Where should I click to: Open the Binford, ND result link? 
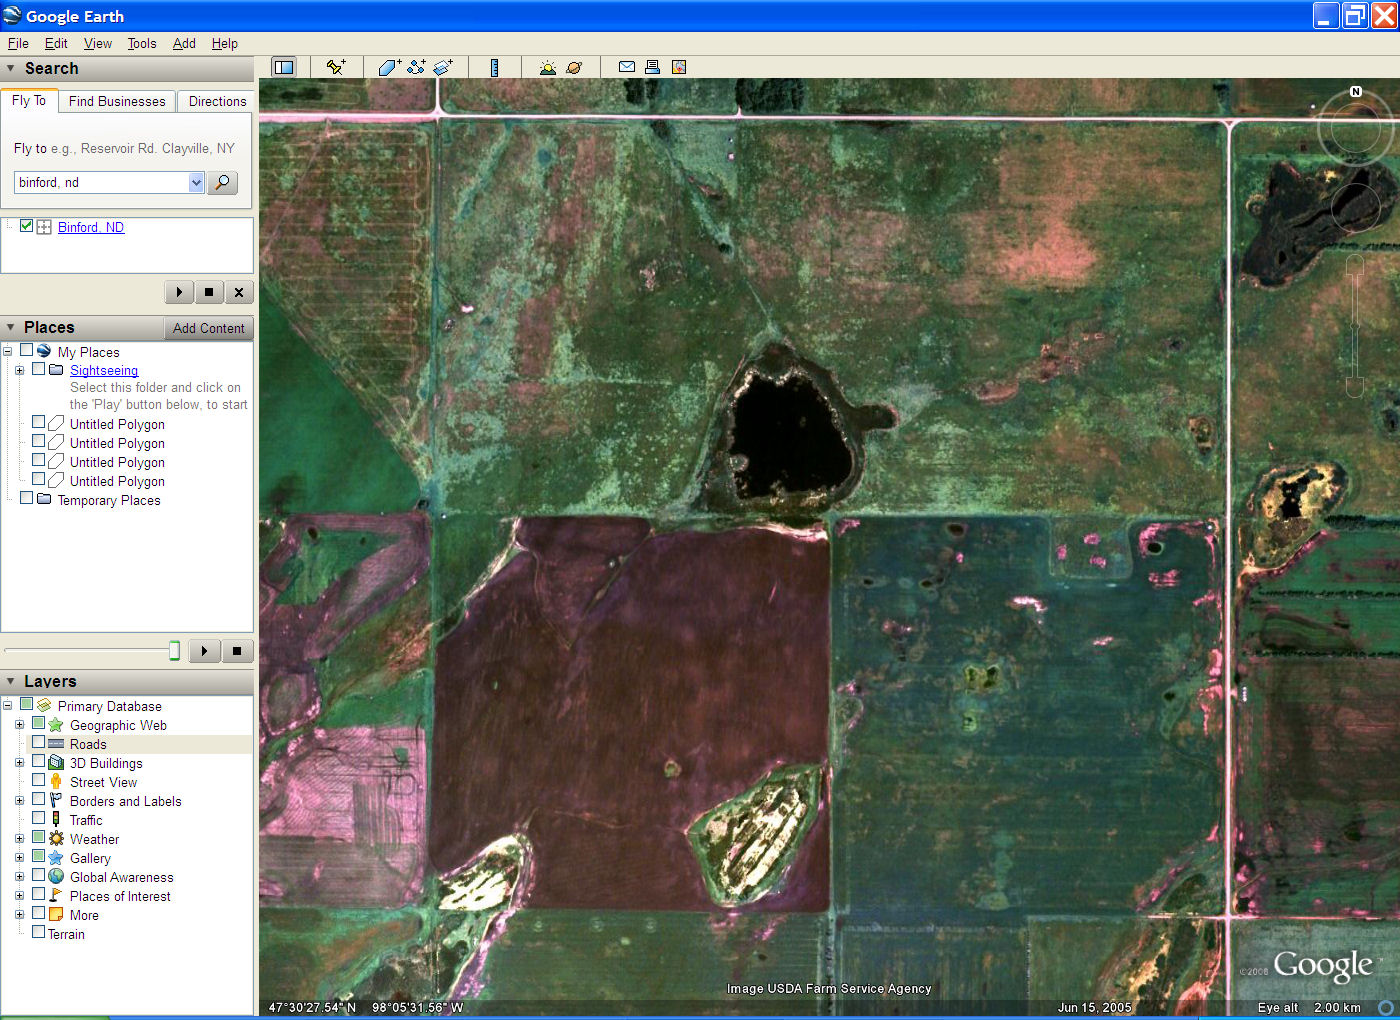[91, 227]
